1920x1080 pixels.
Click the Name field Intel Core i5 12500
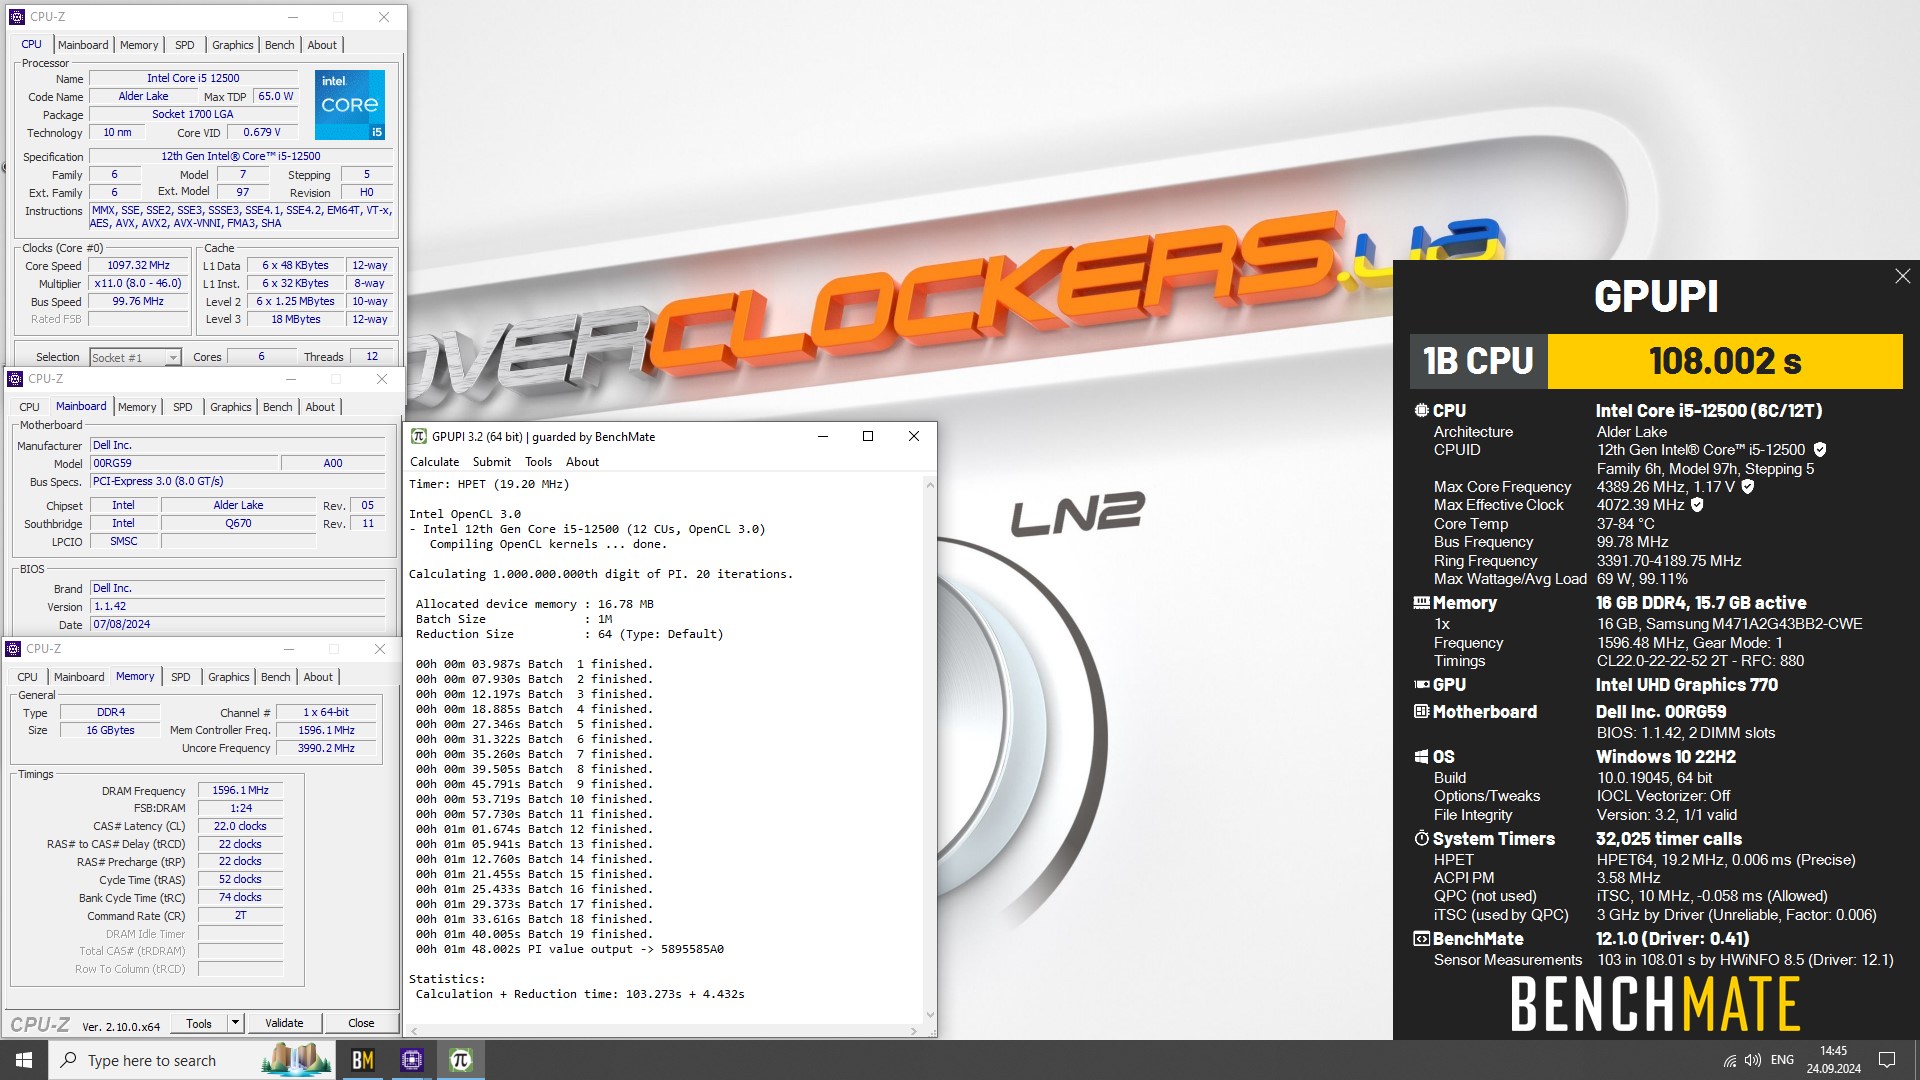click(193, 78)
